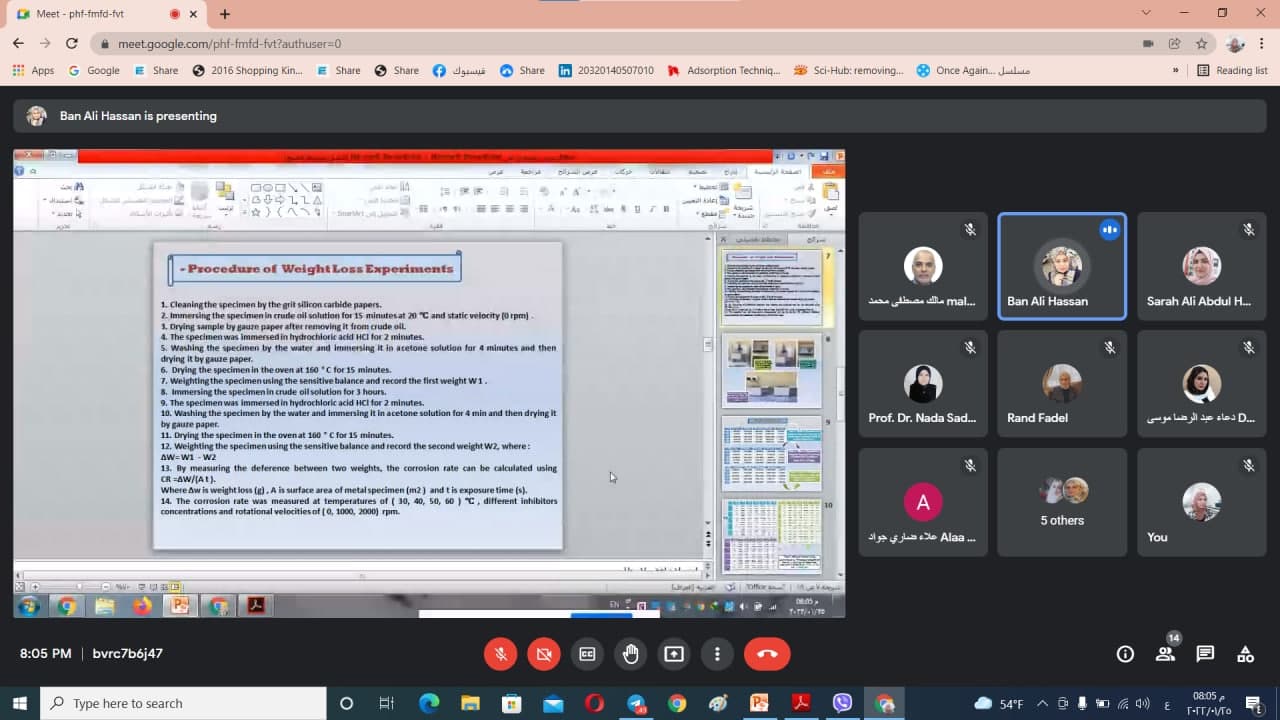Open the captions CC control

pos(587,654)
